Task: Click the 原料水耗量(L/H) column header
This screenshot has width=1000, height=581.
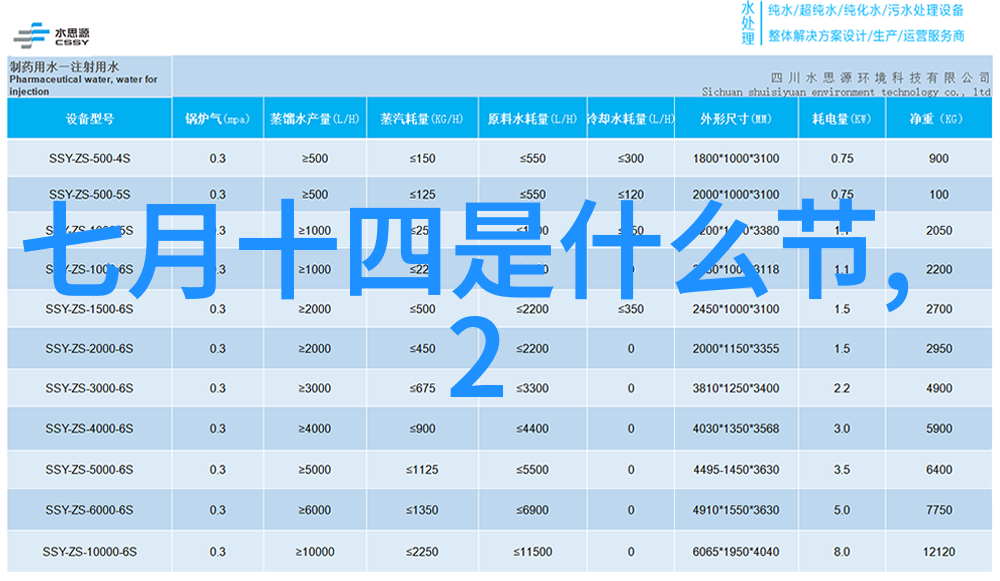Action: (x=532, y=119)
